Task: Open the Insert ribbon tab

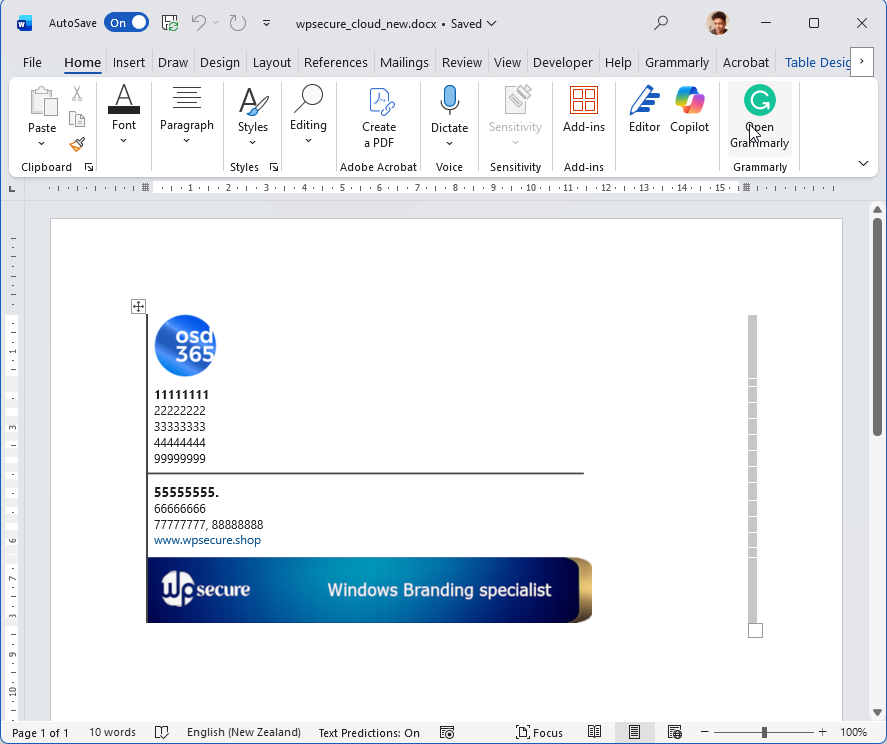Action: 129,62
